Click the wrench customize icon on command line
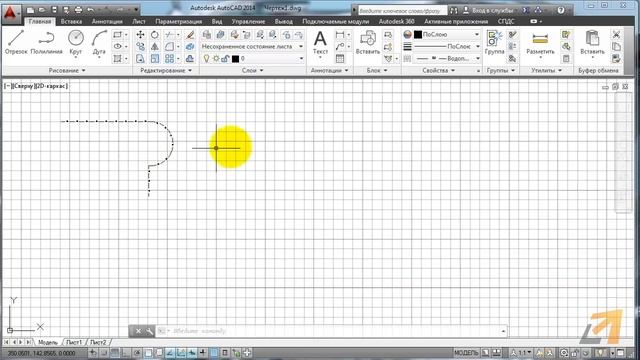The height and width of the screenshot is (360, 640). pos(149,331)
